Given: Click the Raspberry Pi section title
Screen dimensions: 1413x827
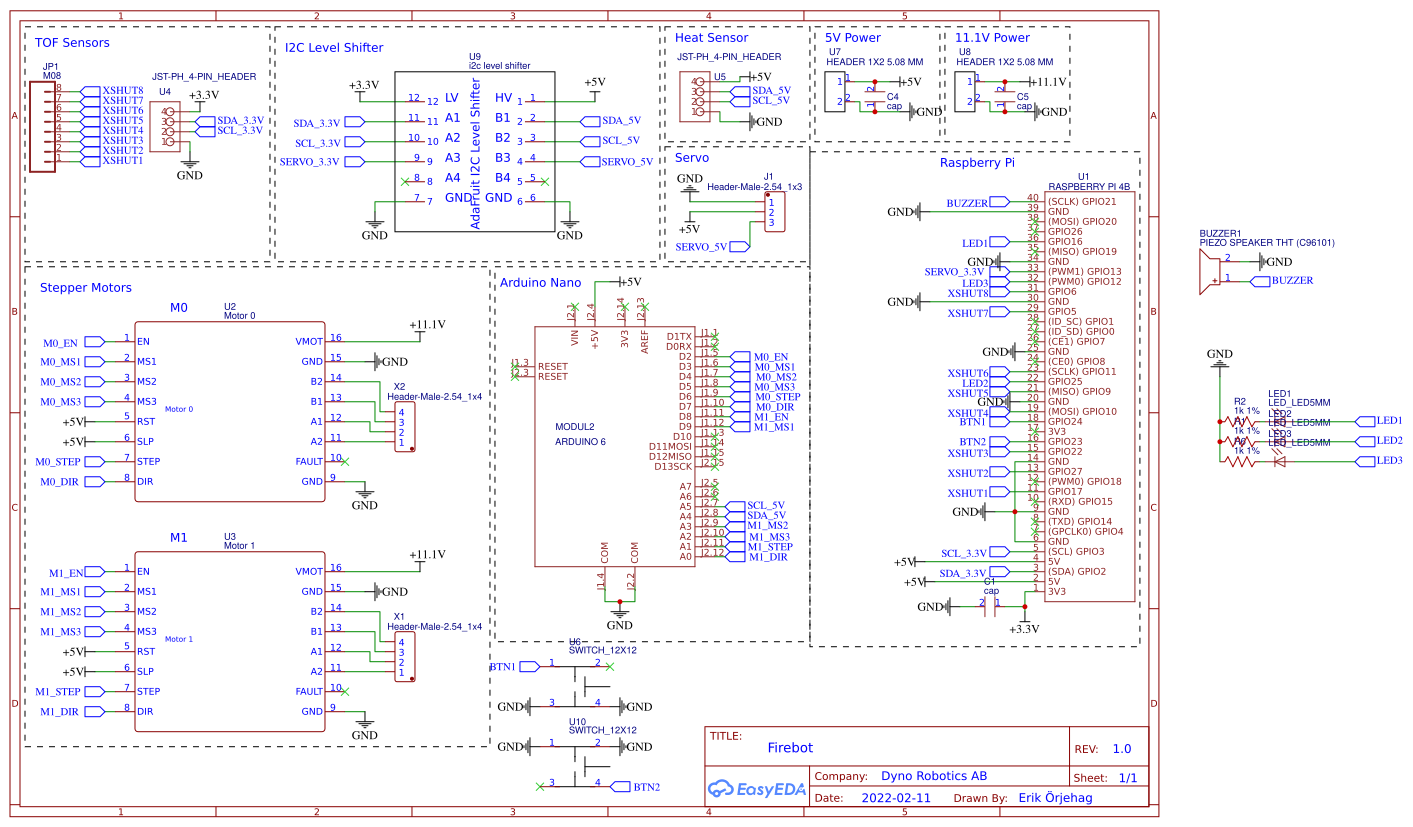Looking at the screenshot, I should click(977, 163).
